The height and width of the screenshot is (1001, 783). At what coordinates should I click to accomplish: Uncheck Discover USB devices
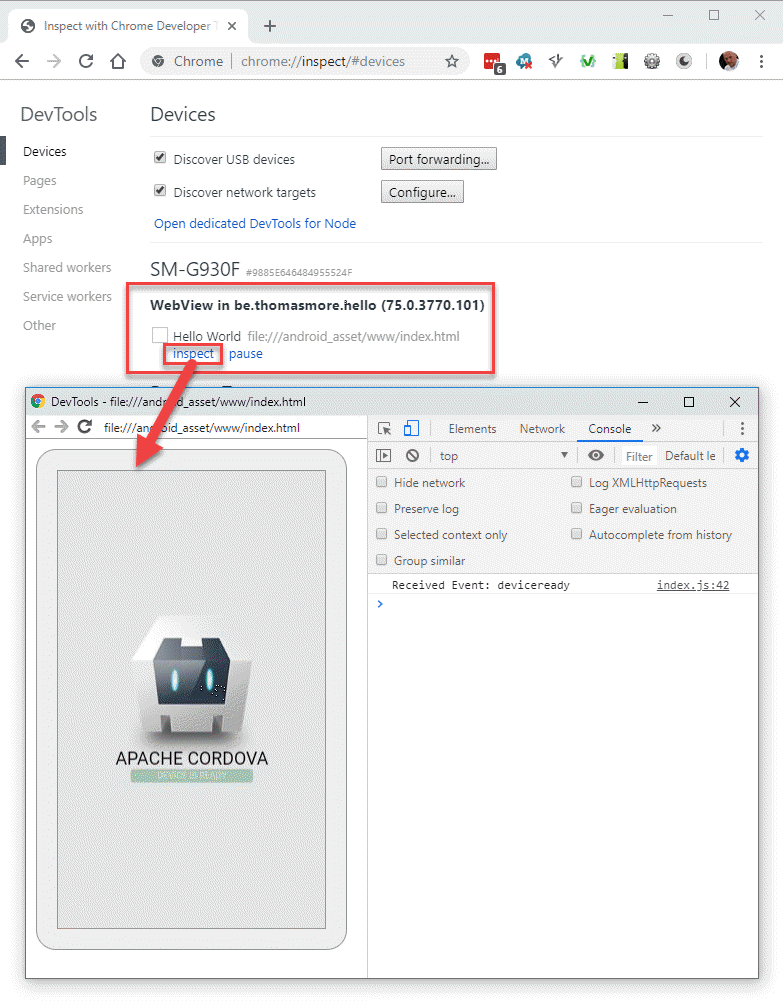pyautogui.click(x=160, y=158)
